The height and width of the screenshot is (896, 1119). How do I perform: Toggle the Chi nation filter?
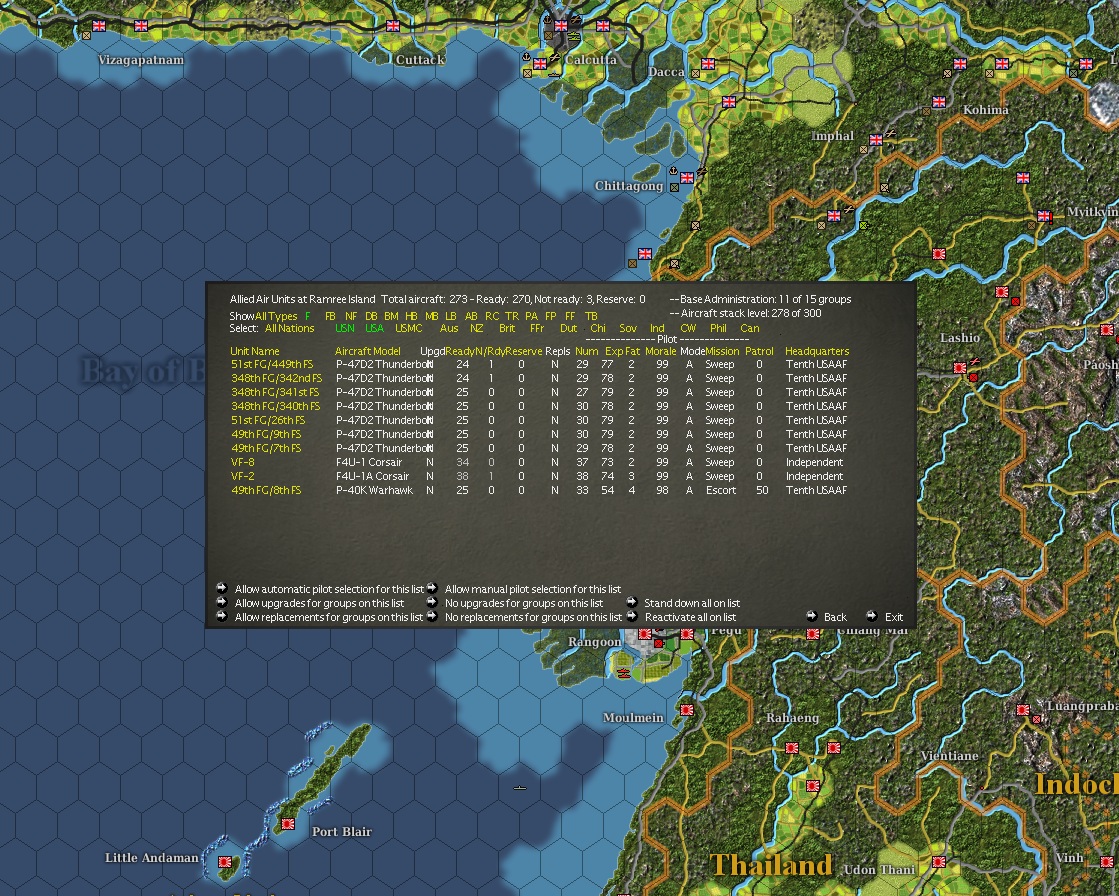[598, 328]
